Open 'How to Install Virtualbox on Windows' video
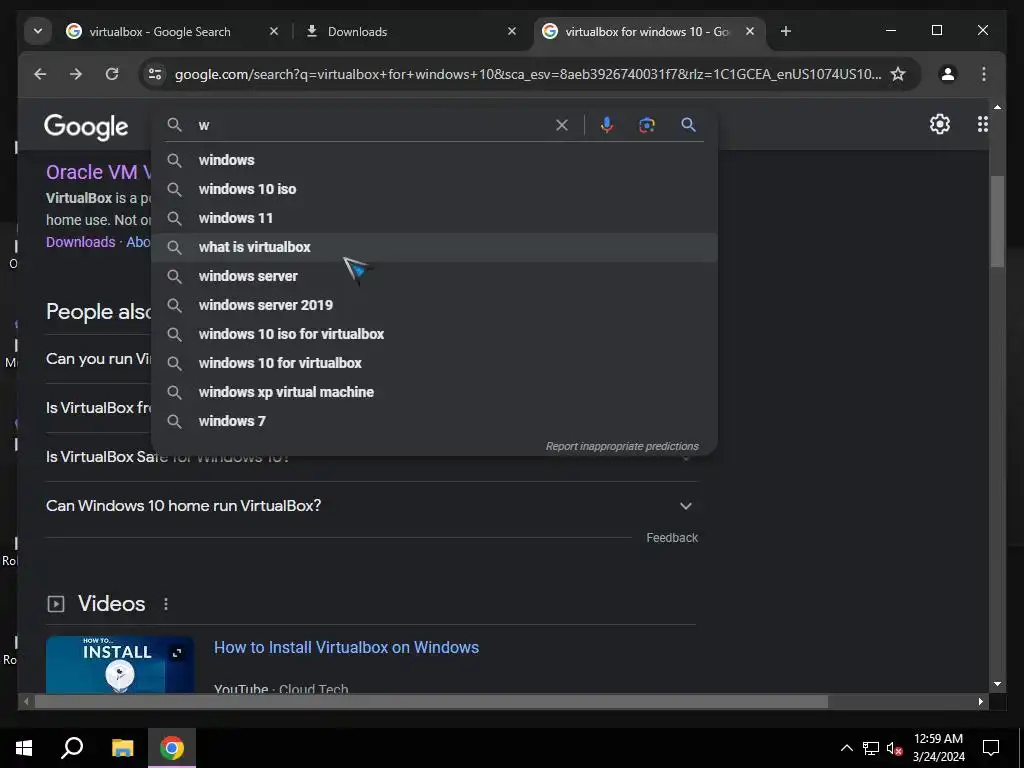 pyautogui.click(x=346, y=647)
